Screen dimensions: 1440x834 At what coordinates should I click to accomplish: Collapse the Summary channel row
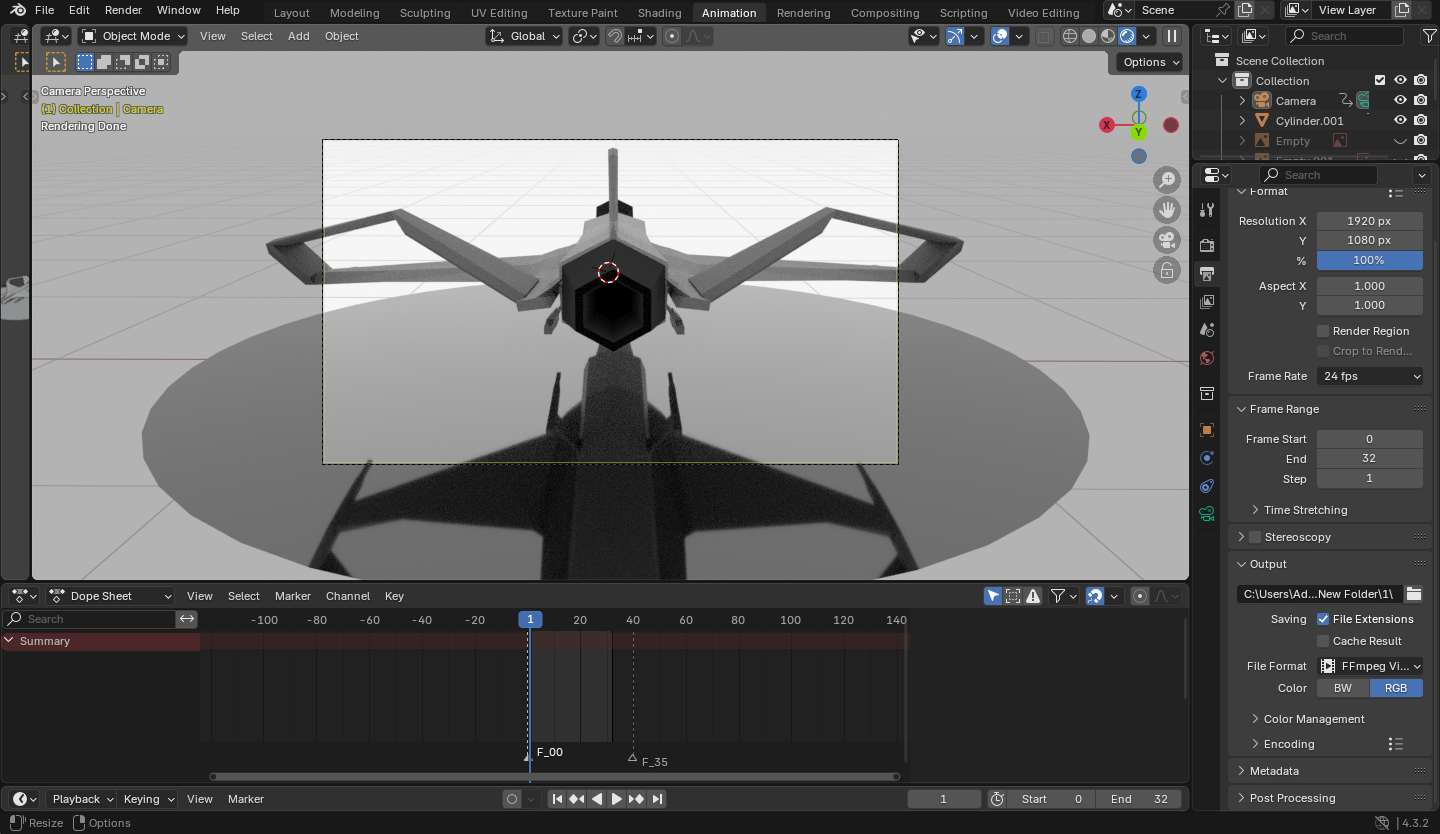(x=9, y=641)
